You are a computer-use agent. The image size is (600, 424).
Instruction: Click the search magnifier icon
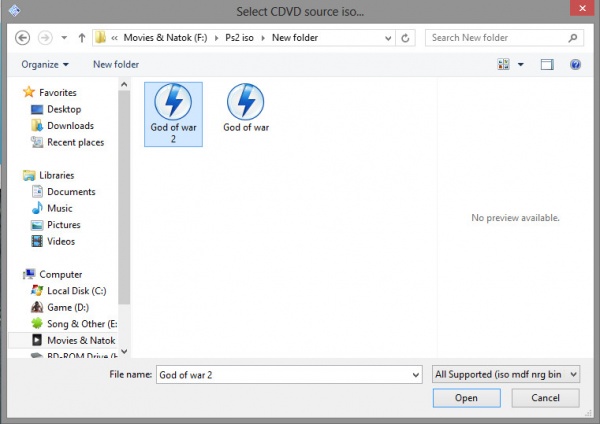(x=573, y=38)
